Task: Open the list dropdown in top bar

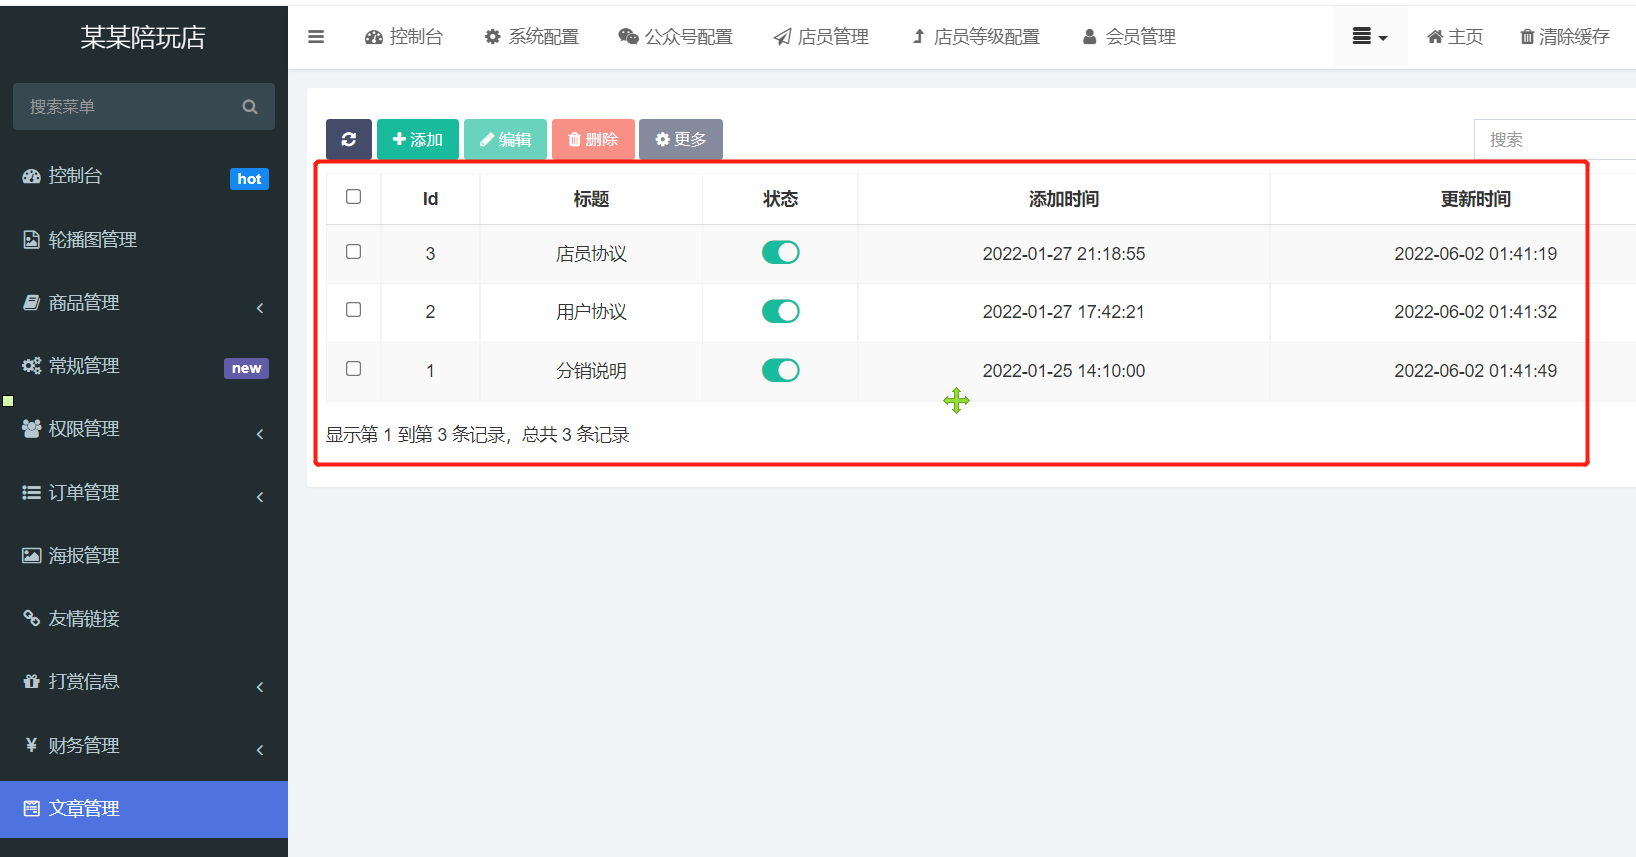Action: [1369, 37]
